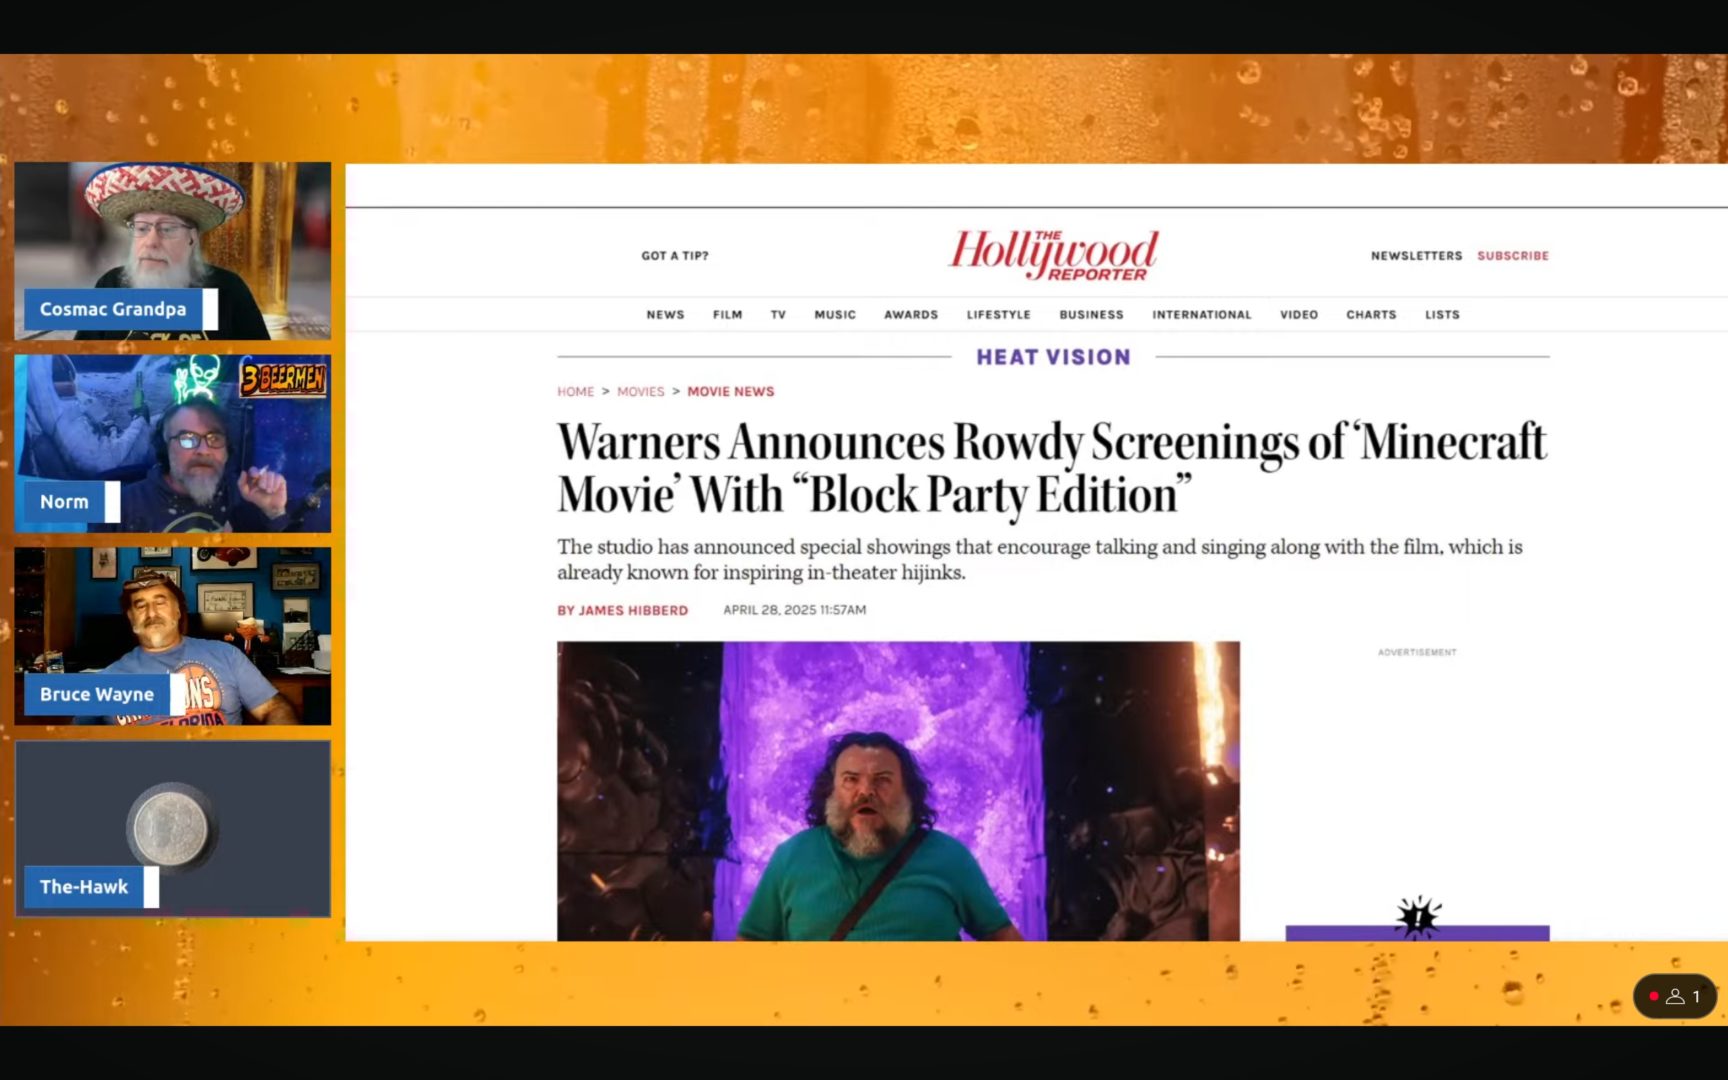Click the MOVIE NEWS breadcrumb
Viewport: 1728px width, 1080px height.
pyautogui.click(x=730, y=392)
